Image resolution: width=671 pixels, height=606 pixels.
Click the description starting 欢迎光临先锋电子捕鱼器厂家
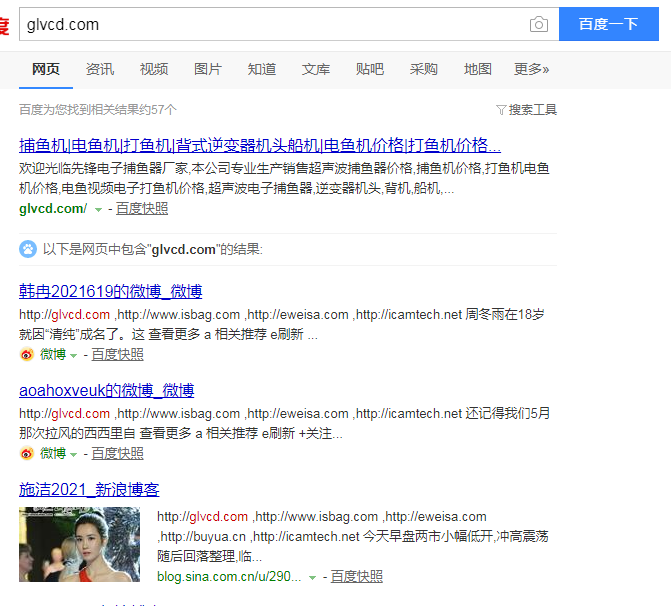click(284, 178)
